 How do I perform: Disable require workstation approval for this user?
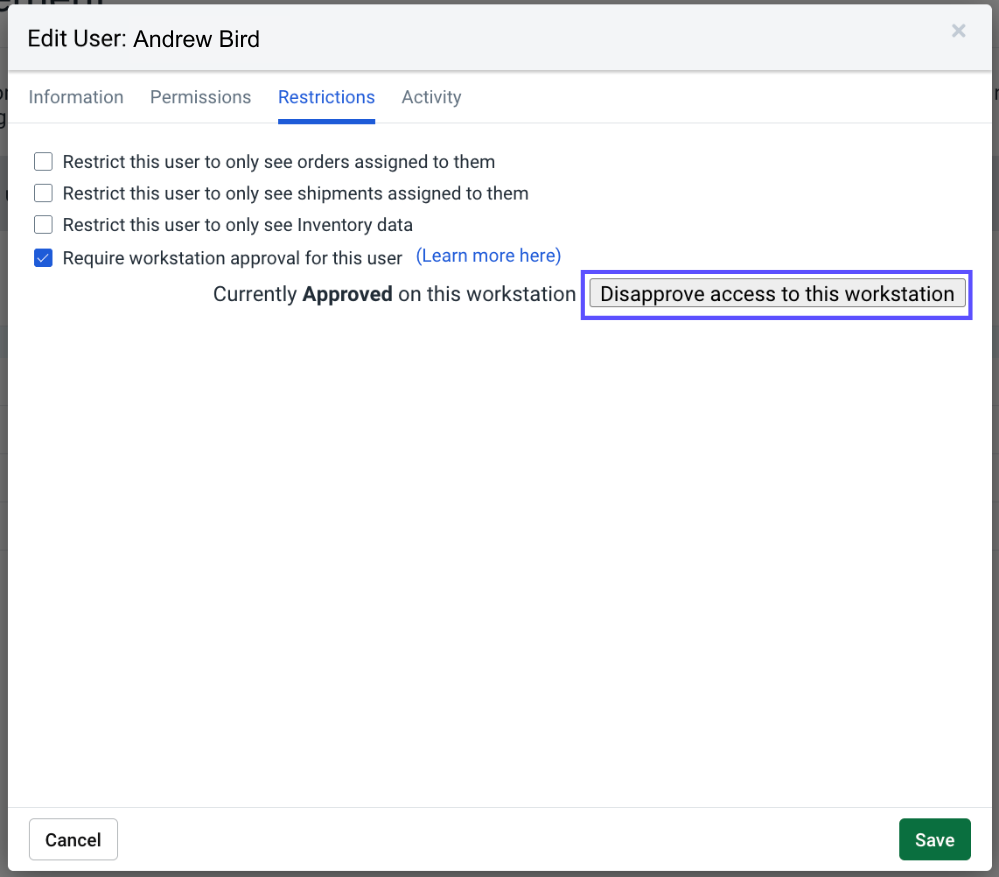43,257
